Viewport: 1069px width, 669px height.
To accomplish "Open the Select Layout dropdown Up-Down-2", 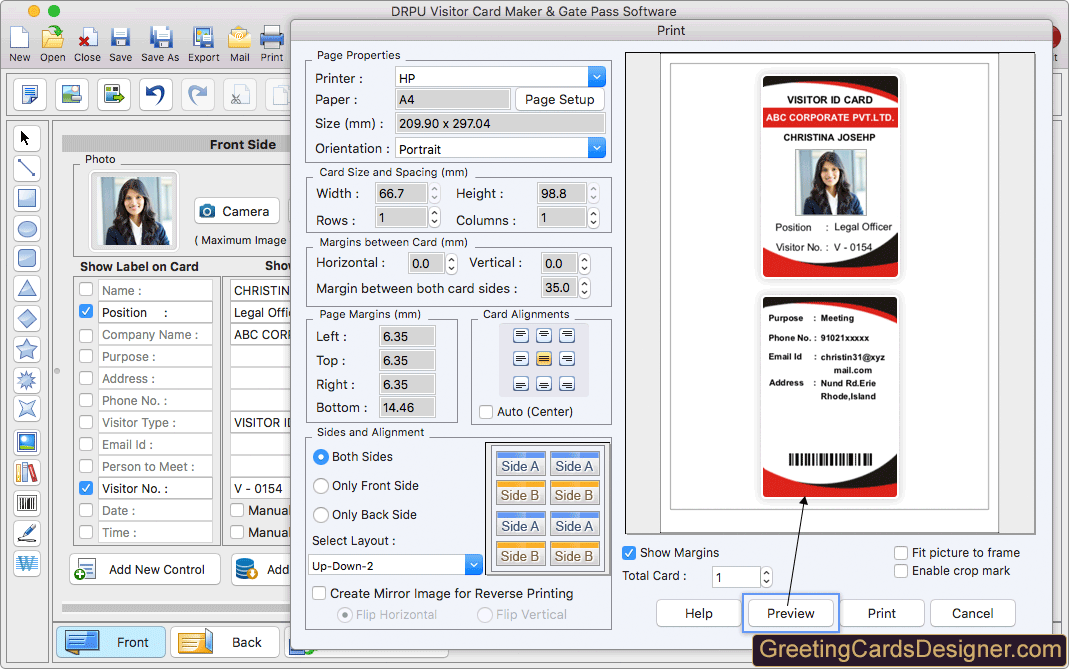I will point(474,565).
